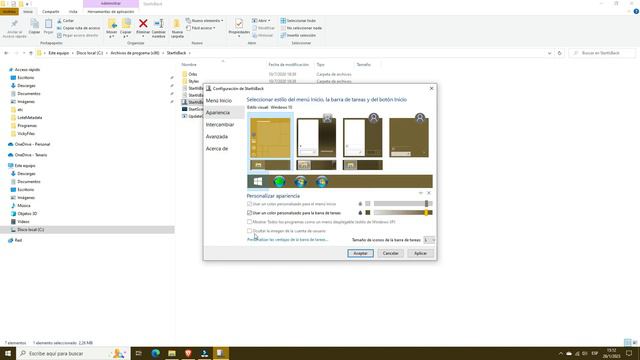This screenshot has height=360, width=640.
Task: Open the Avanzada section
Action: tap(217, 137)
